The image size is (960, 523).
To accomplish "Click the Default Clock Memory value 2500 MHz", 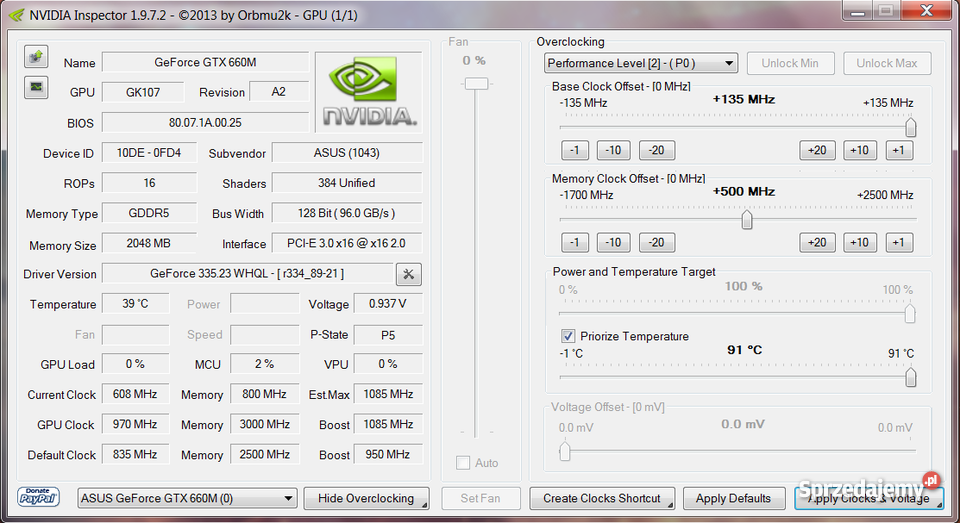I will (x=264, y=454).
